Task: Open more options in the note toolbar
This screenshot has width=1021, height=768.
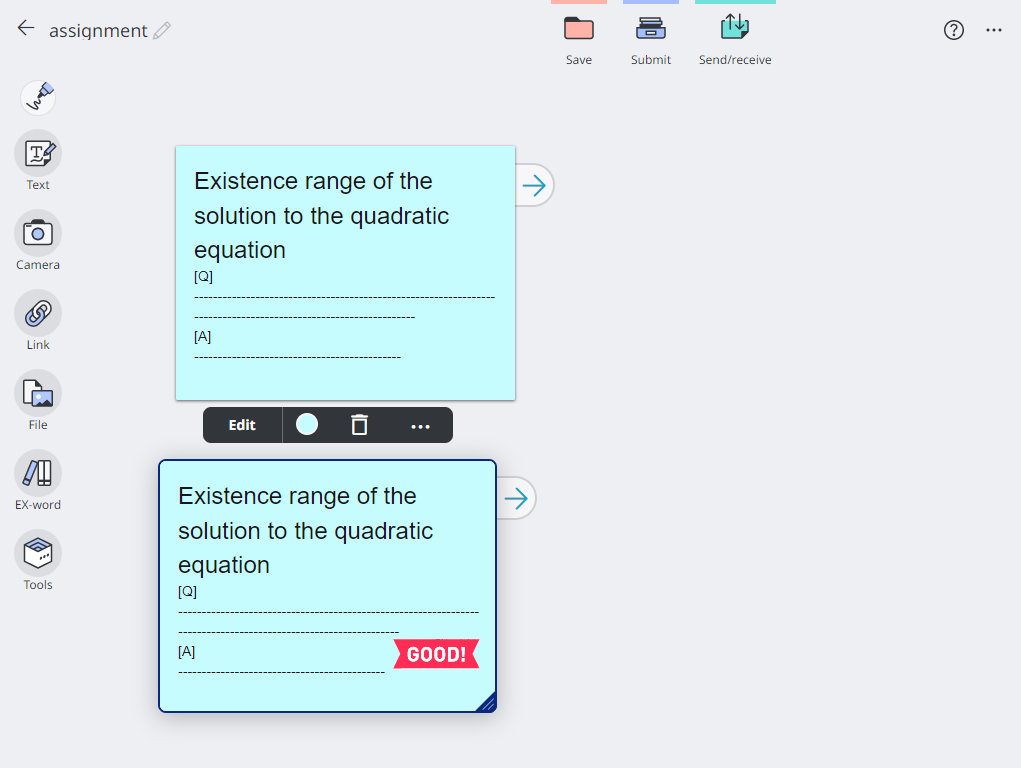Action: pyautogui.click(x=421, y=426)
